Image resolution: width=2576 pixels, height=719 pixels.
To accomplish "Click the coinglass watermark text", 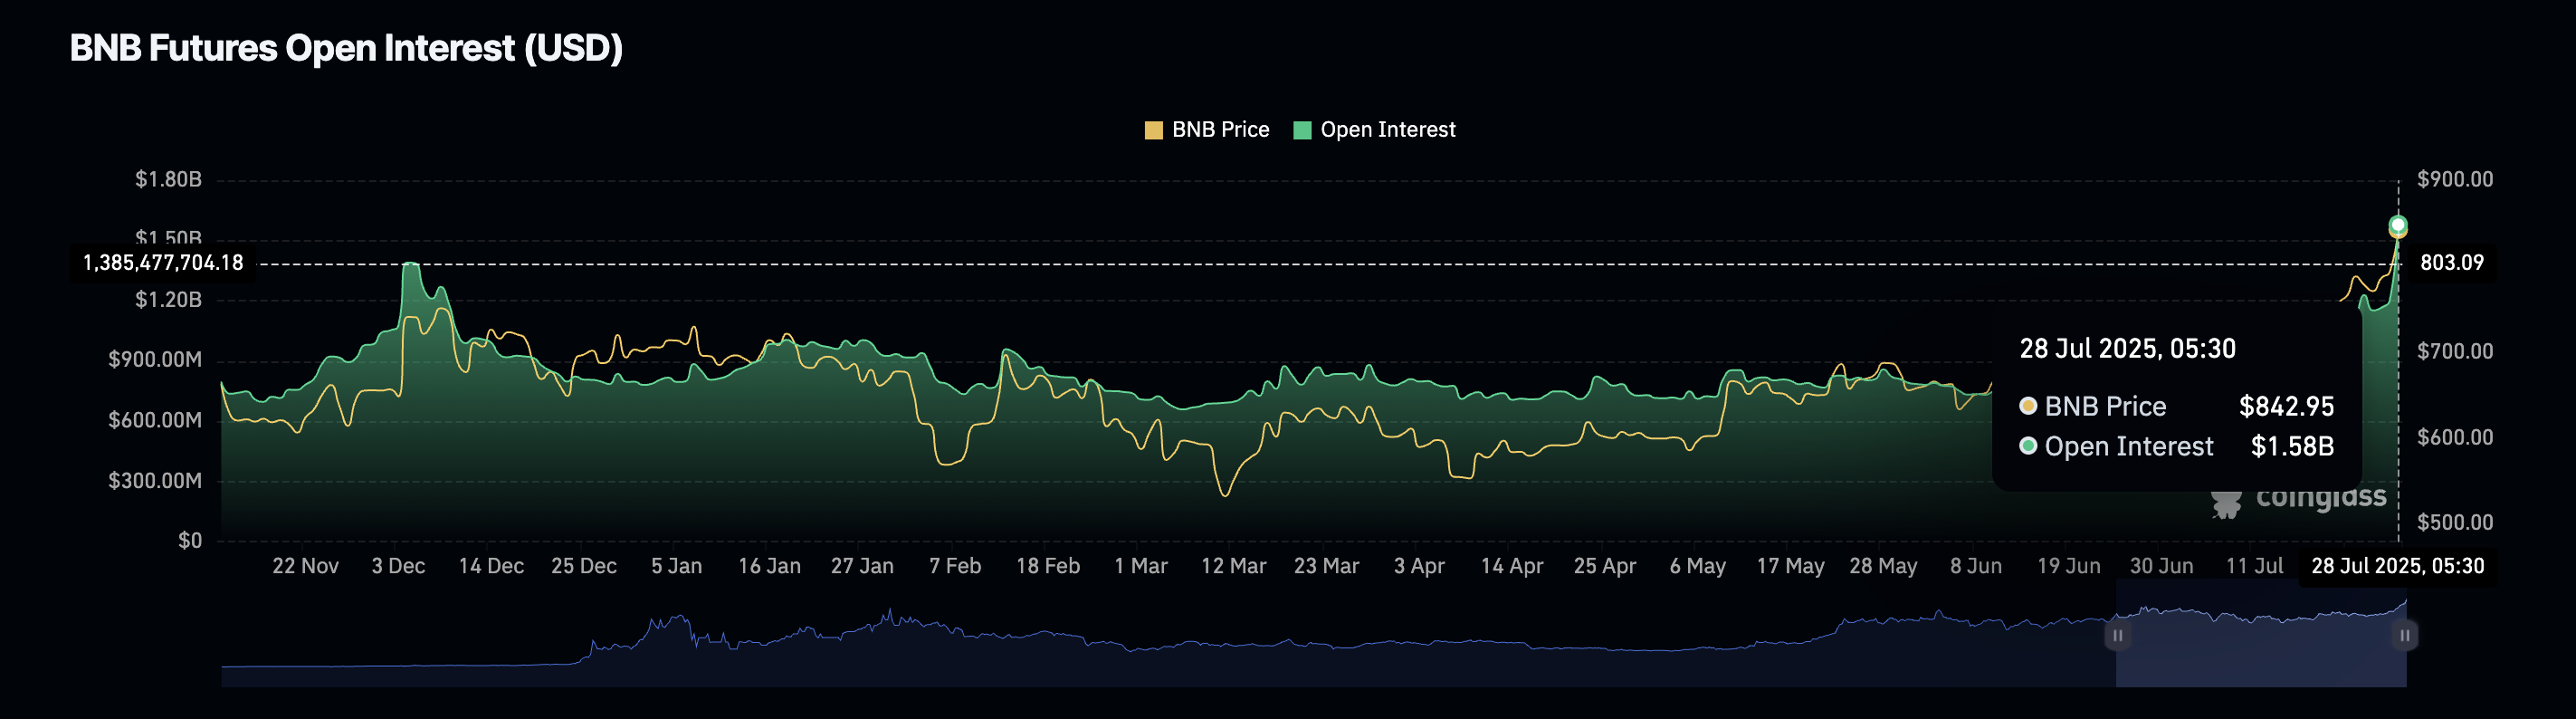I will click(2320, 497).
